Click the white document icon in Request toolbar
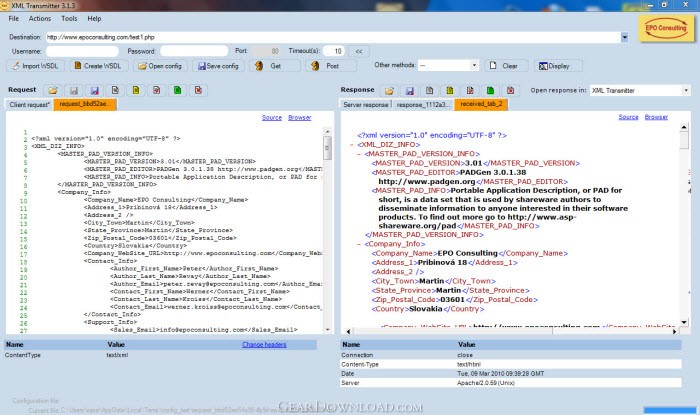The image size is (700, 415). (115, 90)
